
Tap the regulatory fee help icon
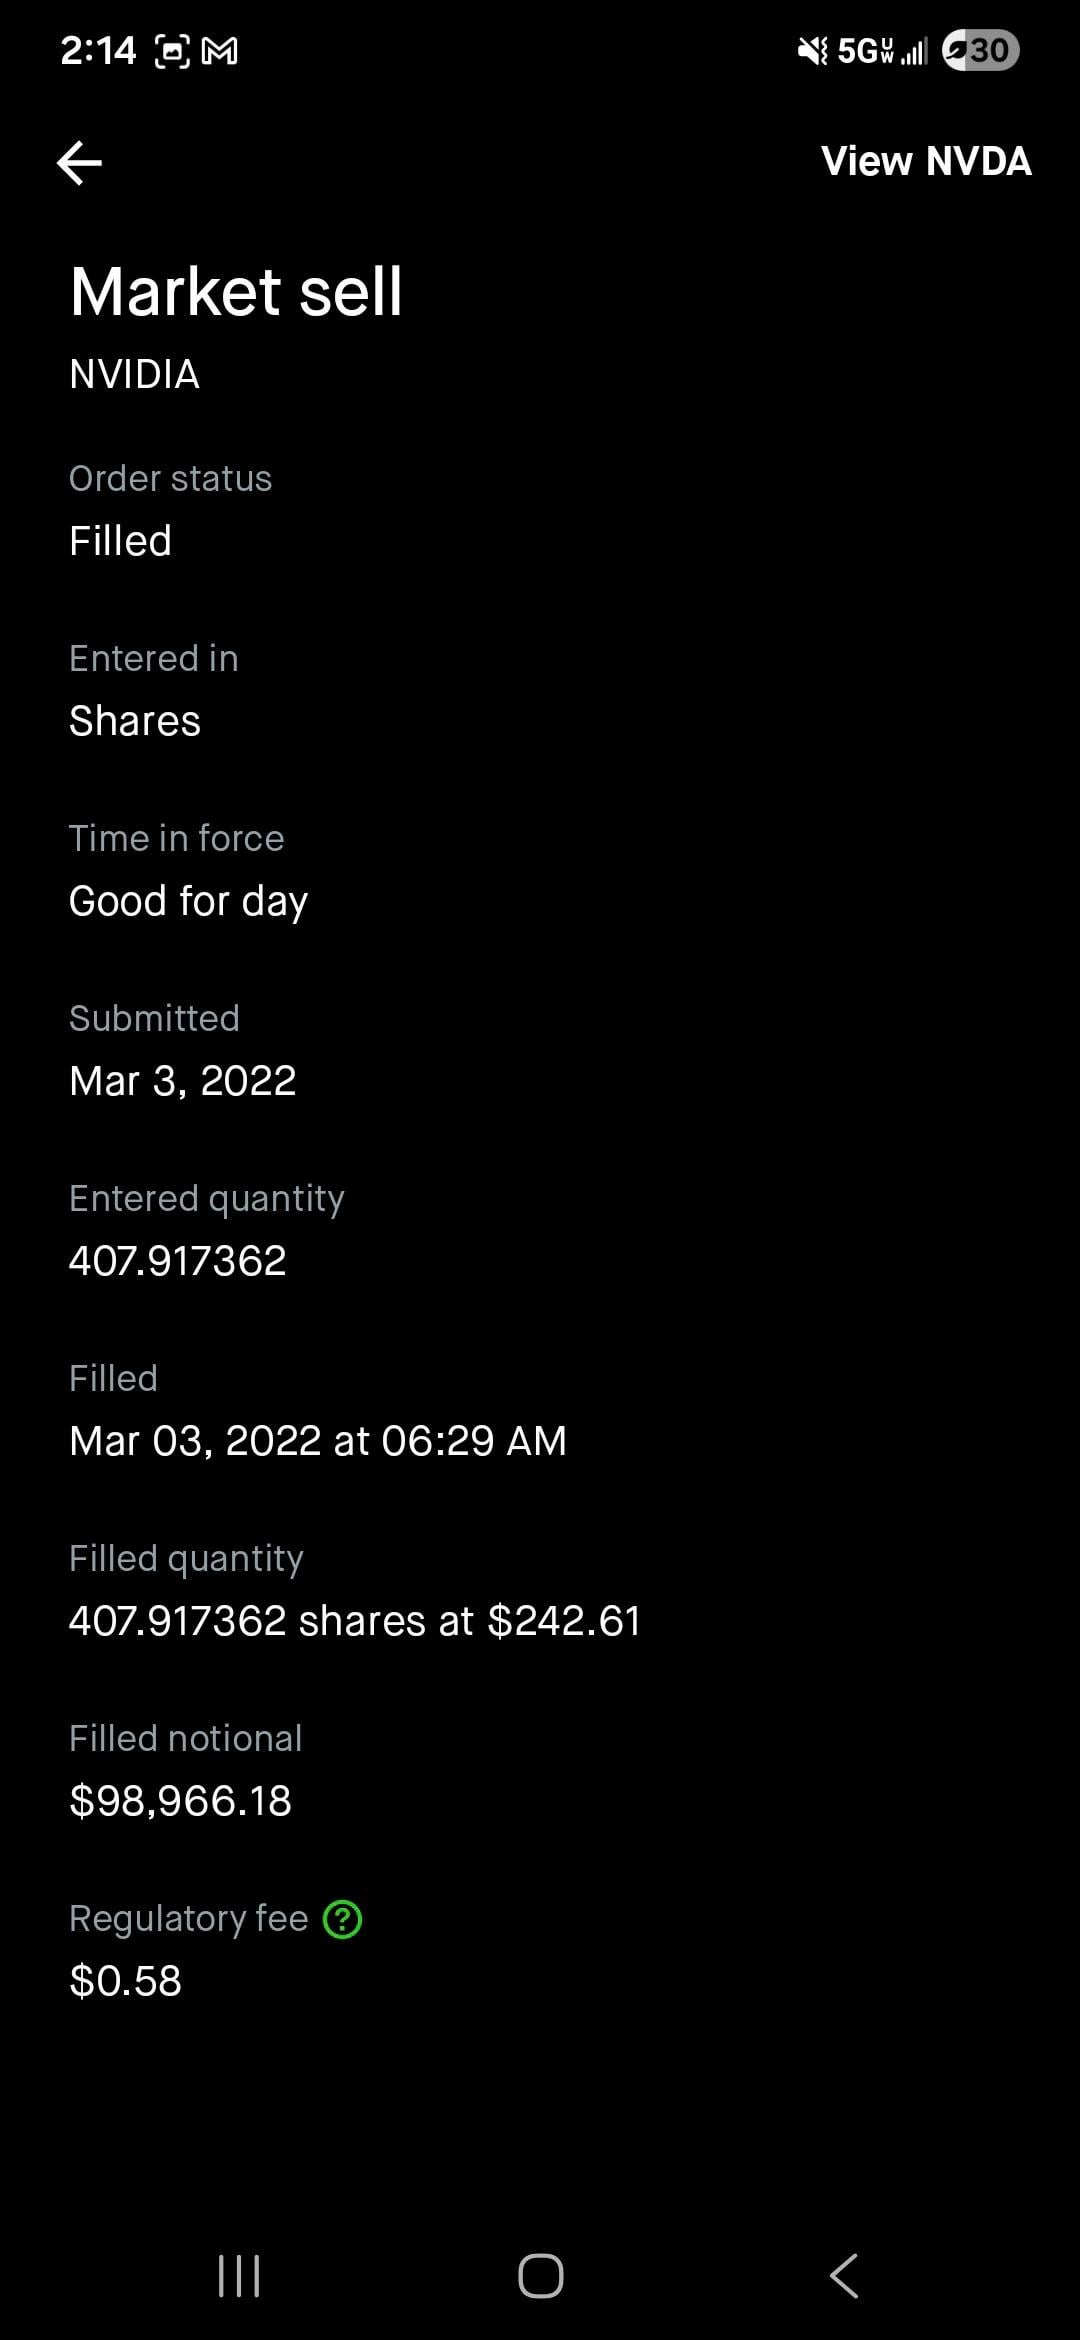[343, 1919]
